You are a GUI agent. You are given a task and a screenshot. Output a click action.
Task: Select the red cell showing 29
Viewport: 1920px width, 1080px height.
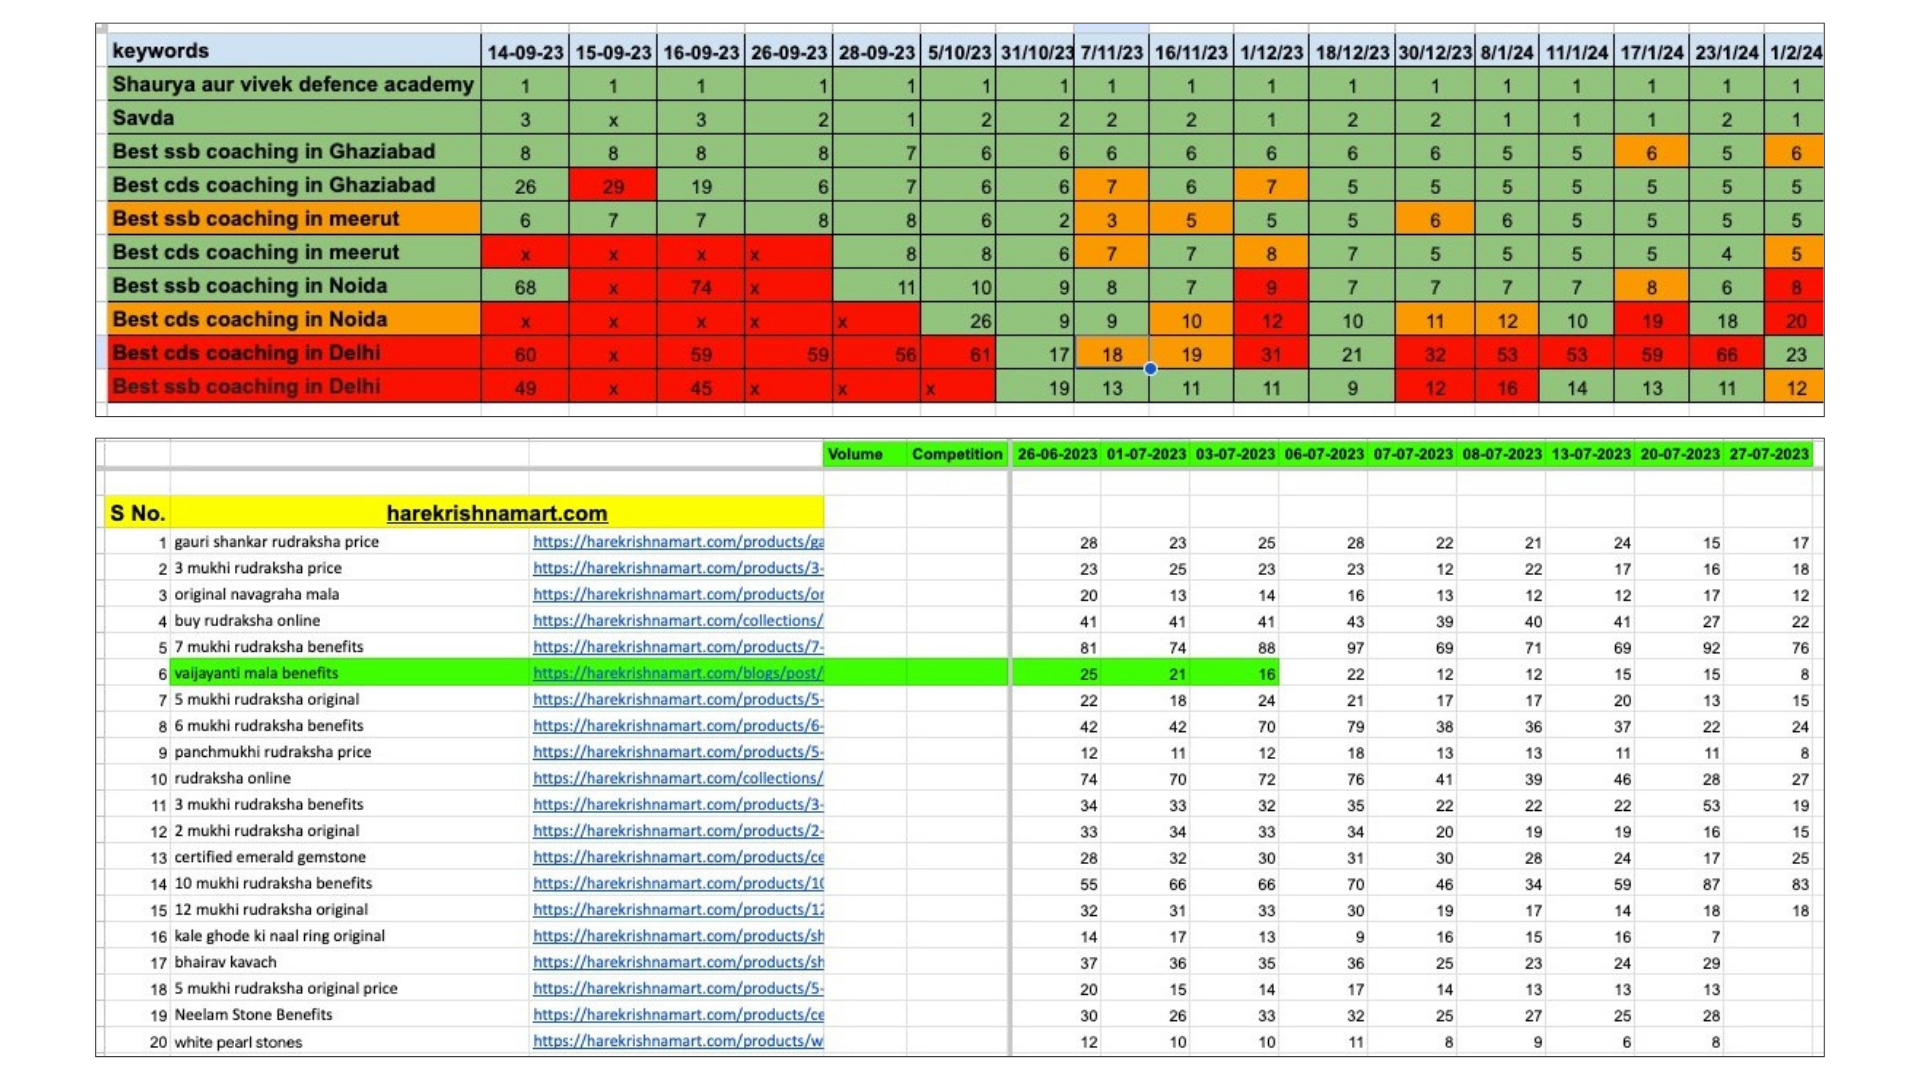click(x=613, y=186)
